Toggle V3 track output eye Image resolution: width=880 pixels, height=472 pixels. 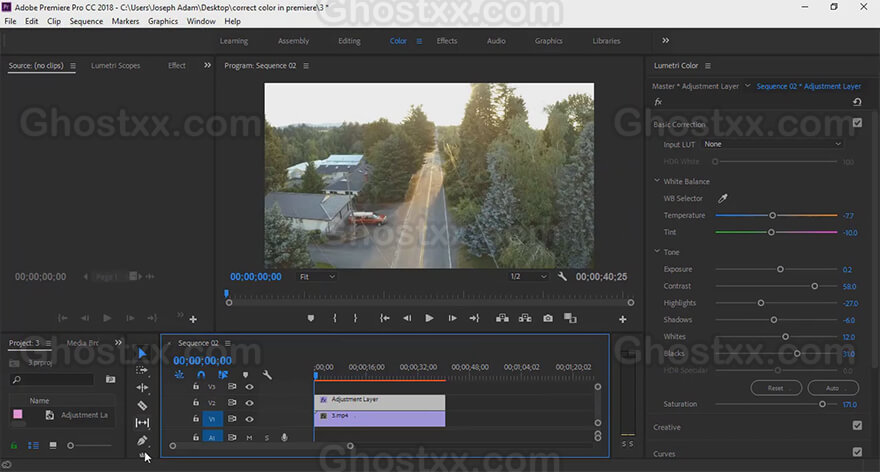(249, 387)
